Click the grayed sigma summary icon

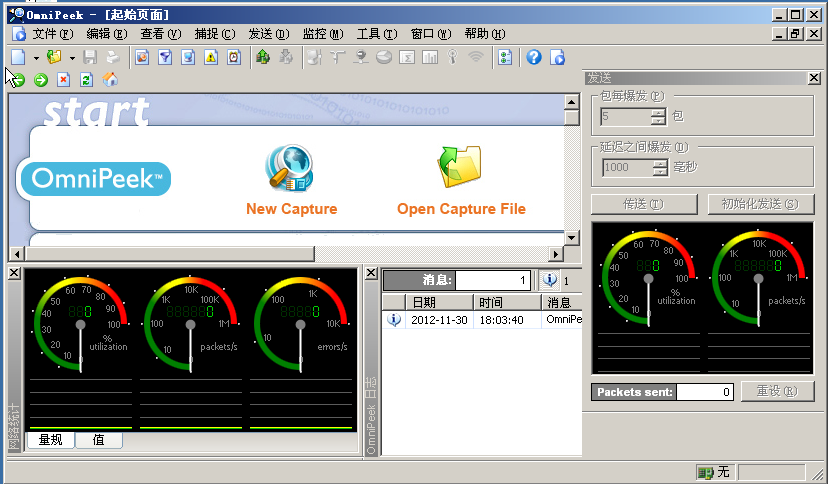[407, 57]
